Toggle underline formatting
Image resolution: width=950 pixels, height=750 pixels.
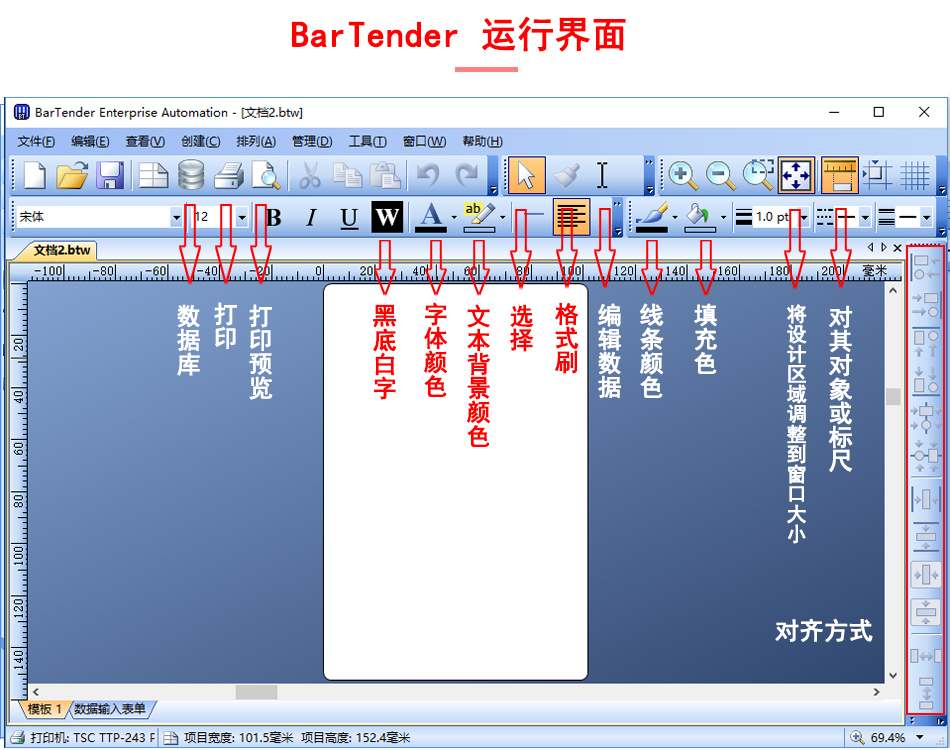coord(349,217)
